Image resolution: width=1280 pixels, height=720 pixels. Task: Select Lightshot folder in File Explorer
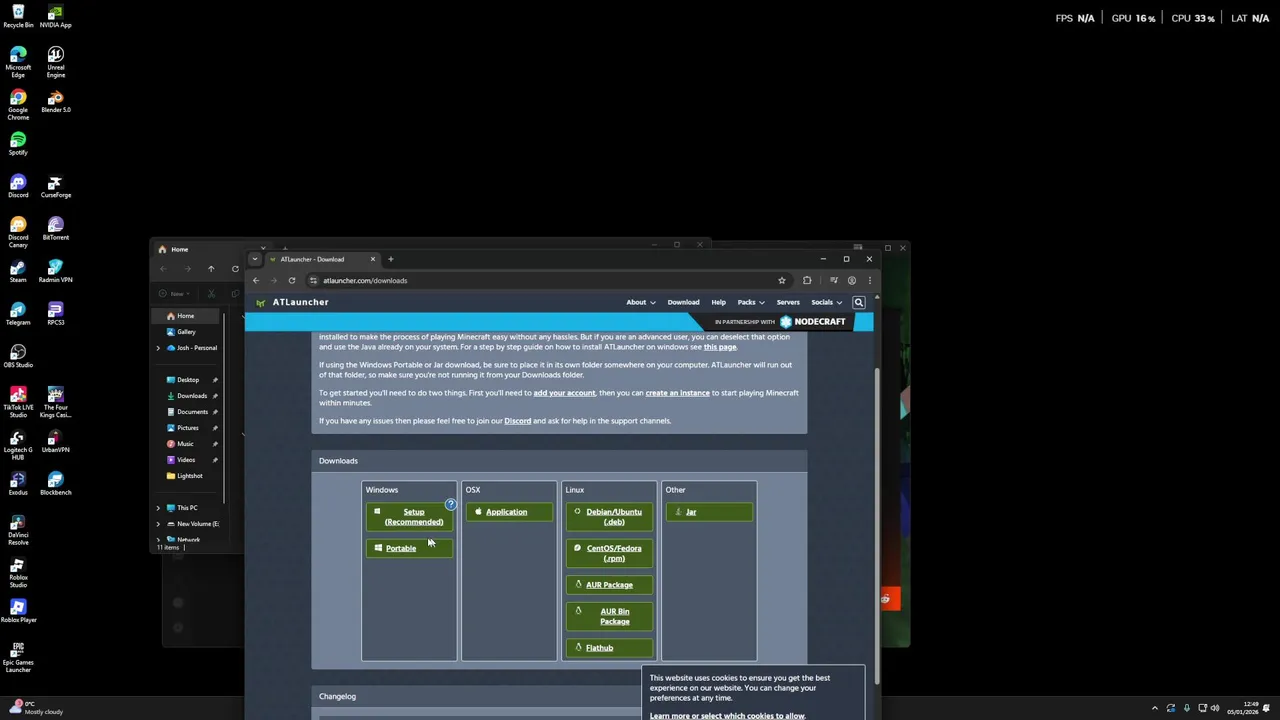coord(190,476)
